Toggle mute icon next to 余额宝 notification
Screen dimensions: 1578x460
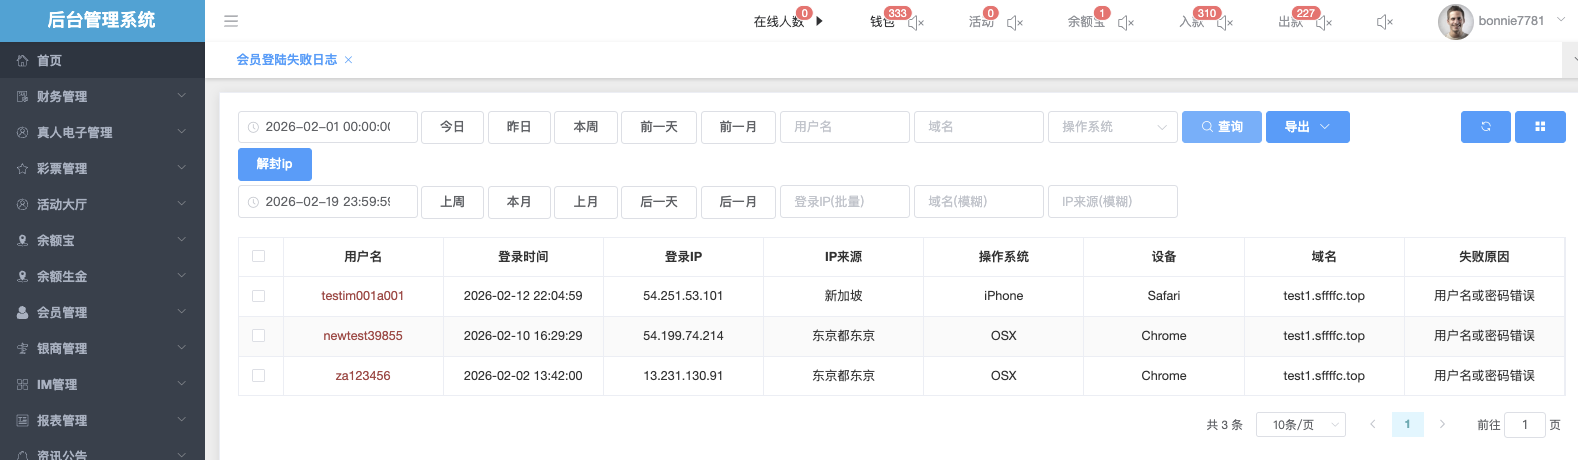pyautogui.click(x=1125, y=22)
